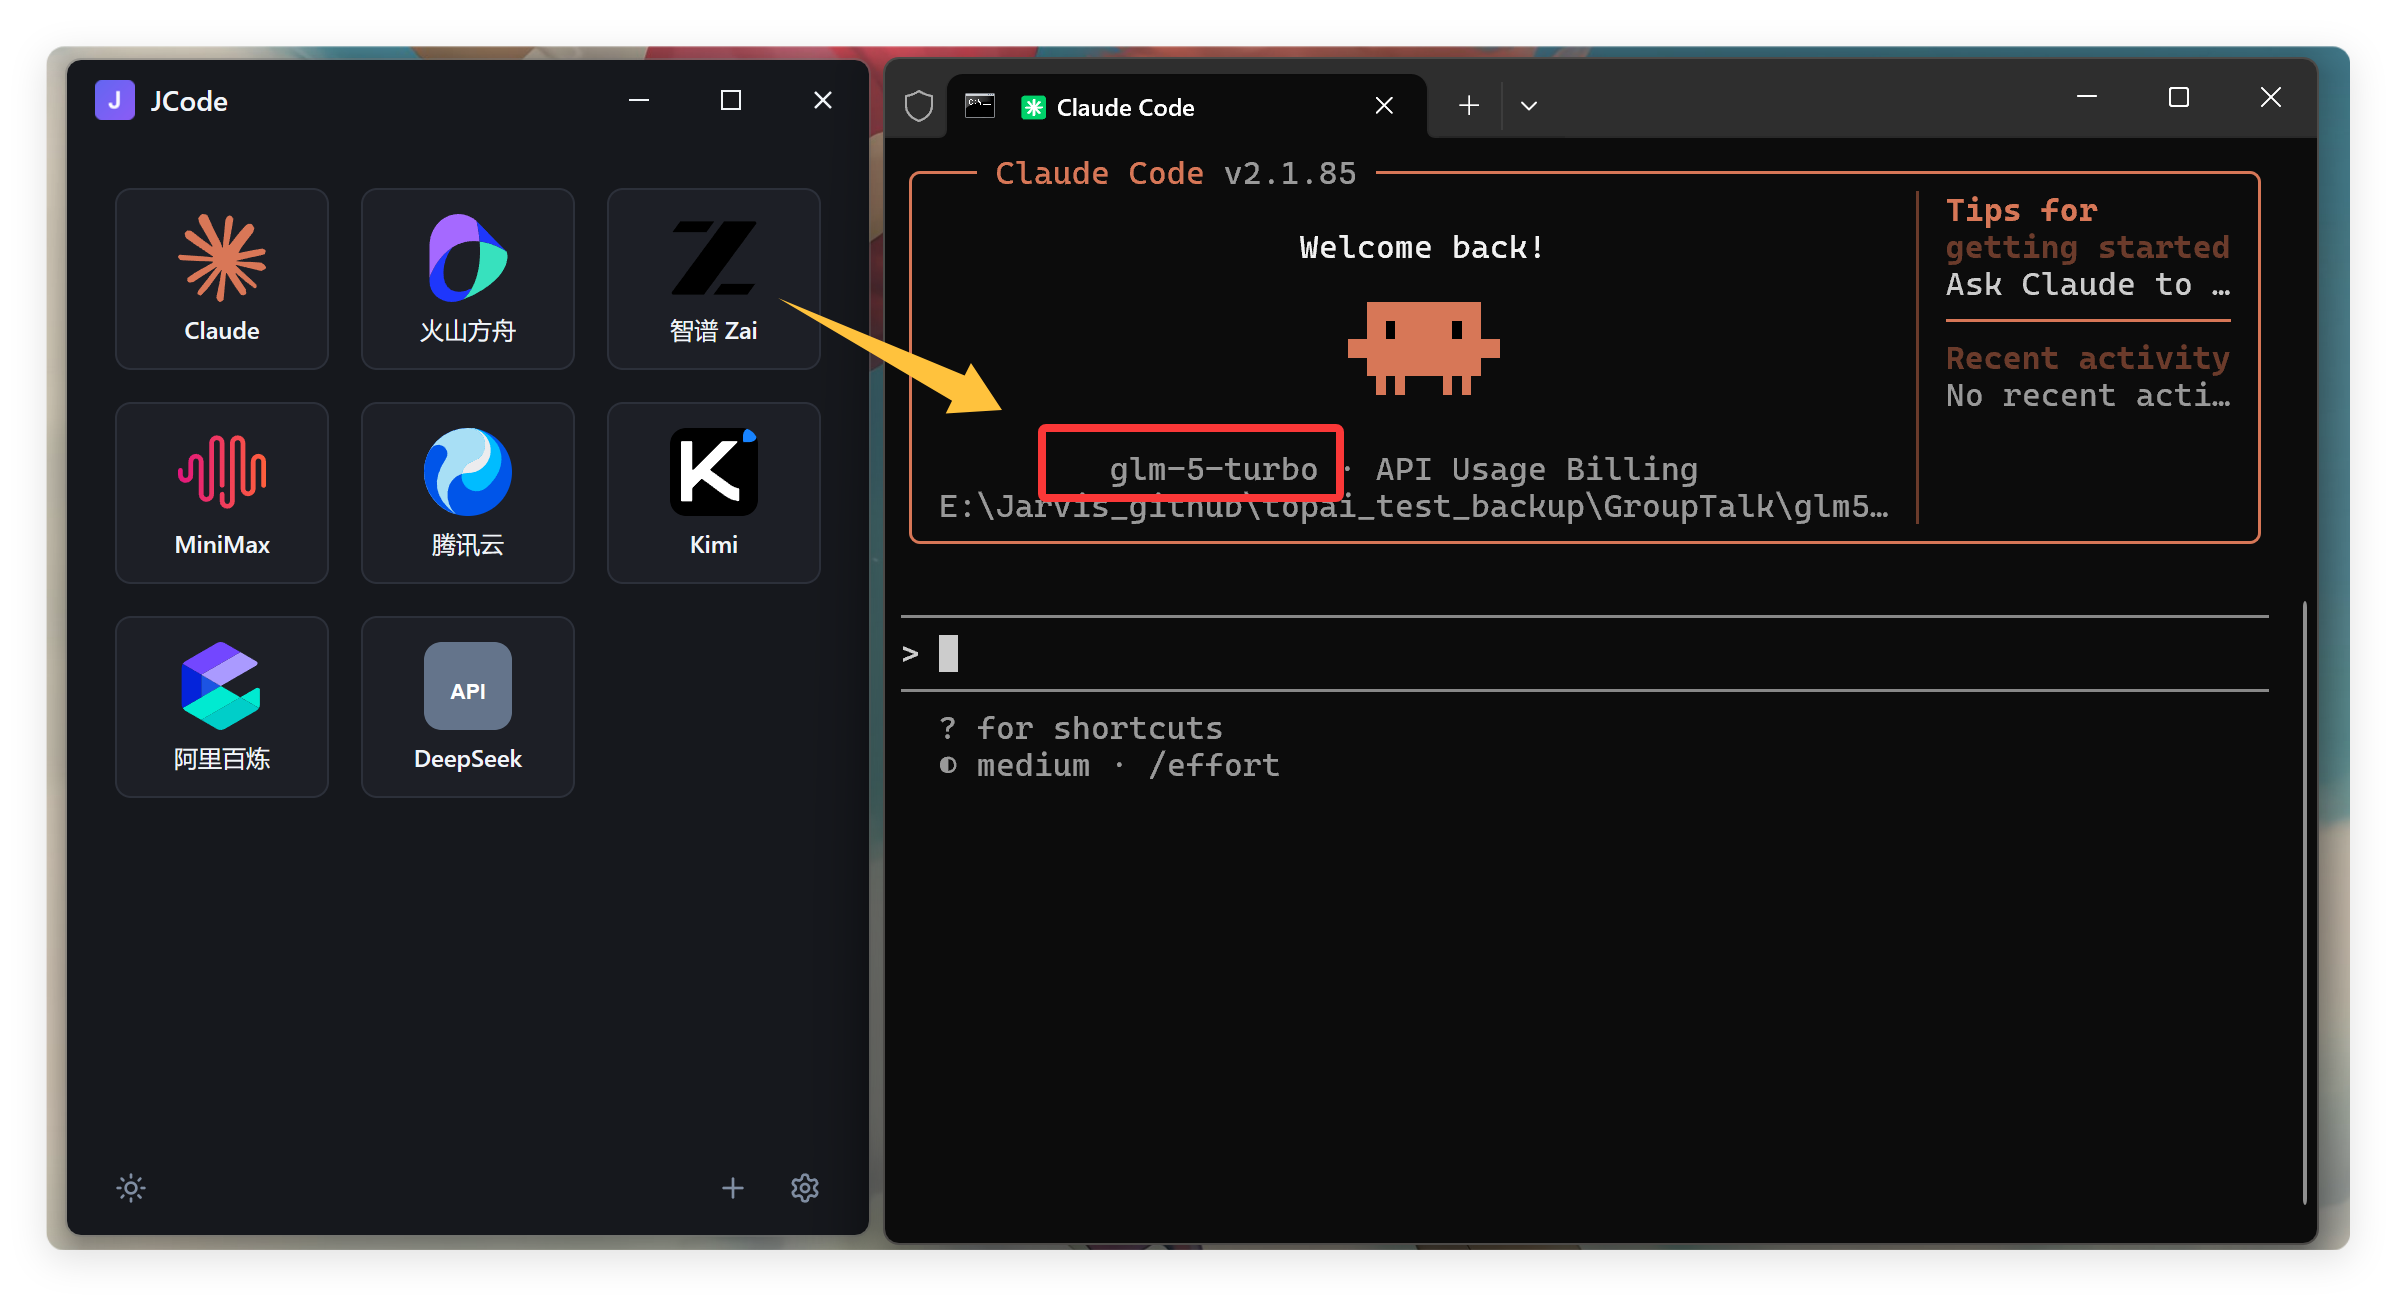Viewport: 2396px width, 1296px height.
Task: Open the 腾讯云 provider tile
Action: click(467, 492)
